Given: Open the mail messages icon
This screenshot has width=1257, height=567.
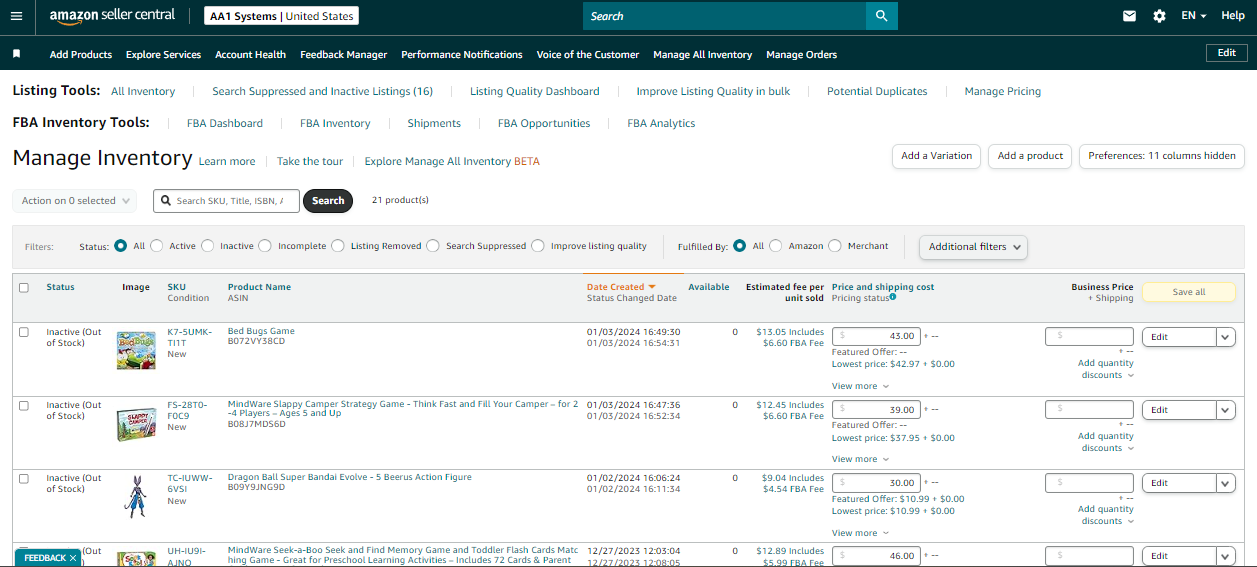Looking at the screenshot, I should click(1129, 16).
